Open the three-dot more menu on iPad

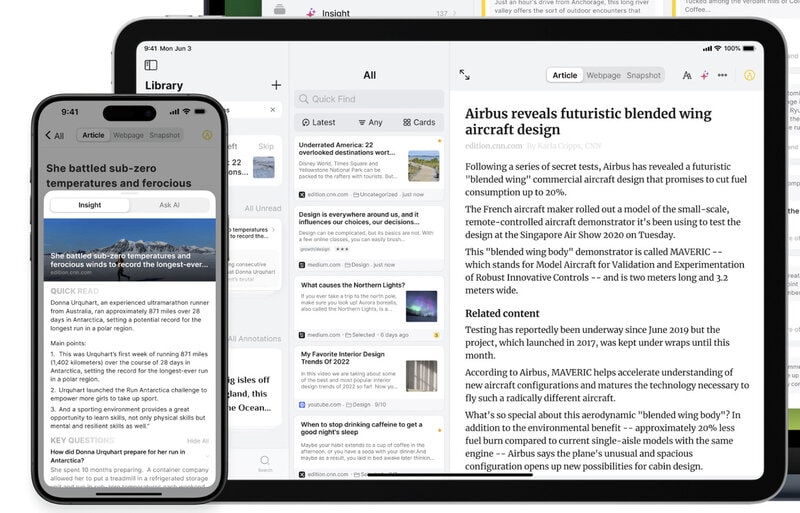tap(722, 75)
